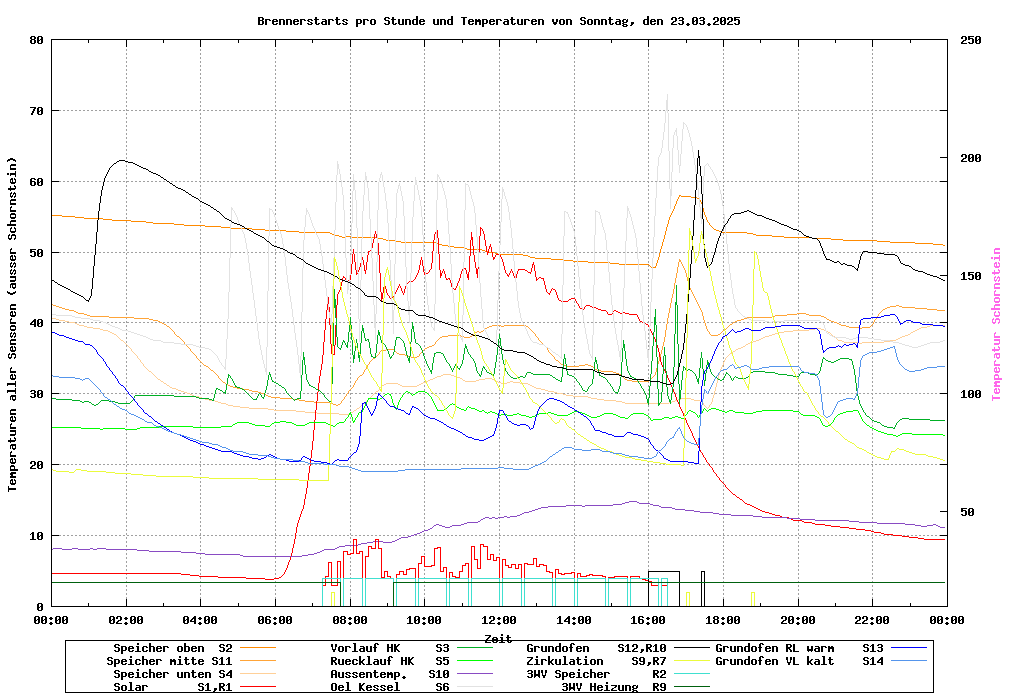Click the 12:00 time axis tick label
Viewport: 1024px width, 700px height.
click(498, 620)
